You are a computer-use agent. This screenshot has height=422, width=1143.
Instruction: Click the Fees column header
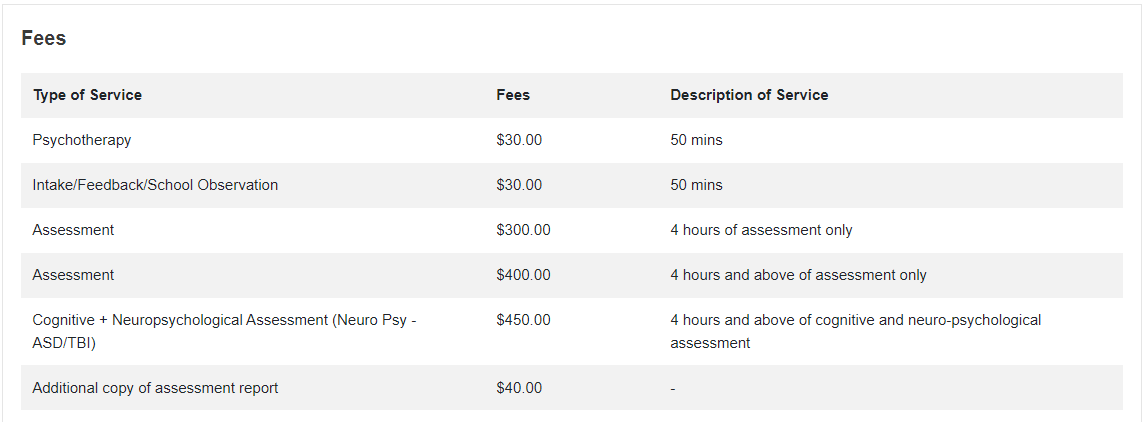click(x=513, y=95)
